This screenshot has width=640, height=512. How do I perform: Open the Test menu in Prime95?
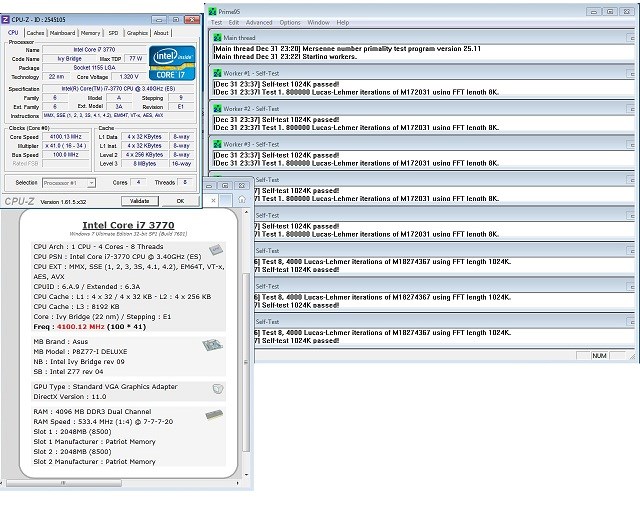pyautogui.click(x=216, y=22)
